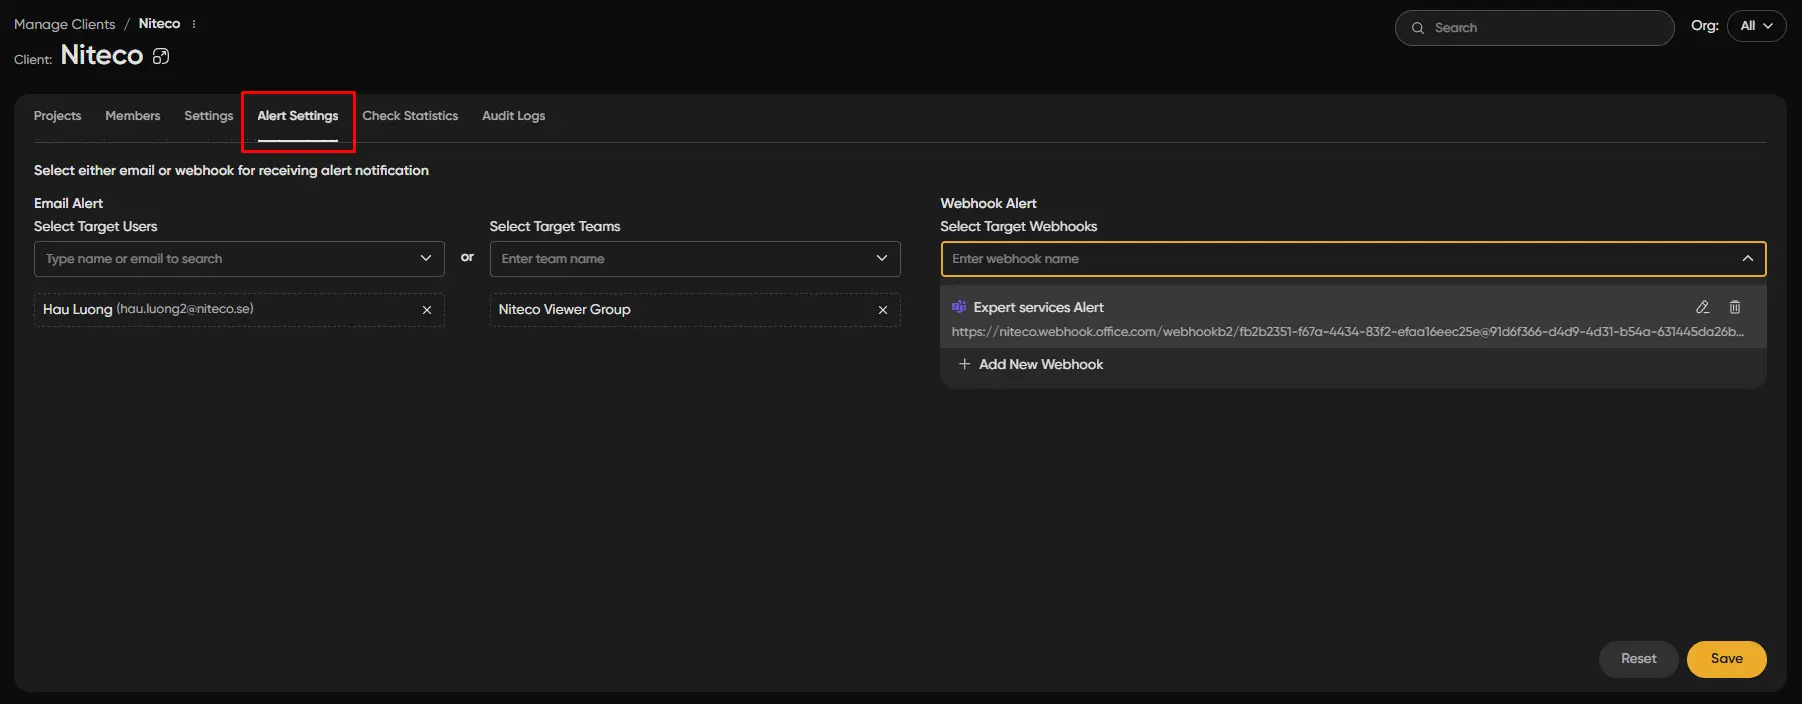Image resolution: width=1802 pixels, height=704 pixels.
Task: Open the Org selector dropdown
Action: (1756, 26)
